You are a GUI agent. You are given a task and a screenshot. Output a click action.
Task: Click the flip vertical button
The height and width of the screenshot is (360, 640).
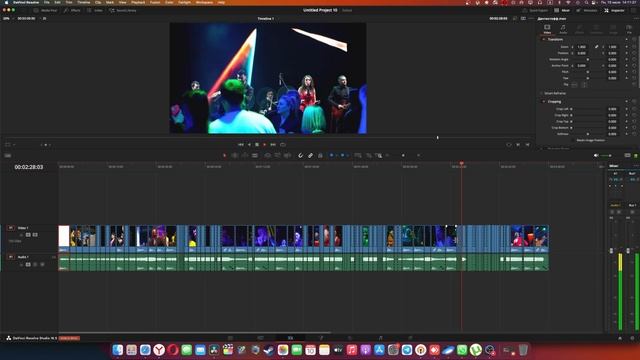tap(584, 84)
